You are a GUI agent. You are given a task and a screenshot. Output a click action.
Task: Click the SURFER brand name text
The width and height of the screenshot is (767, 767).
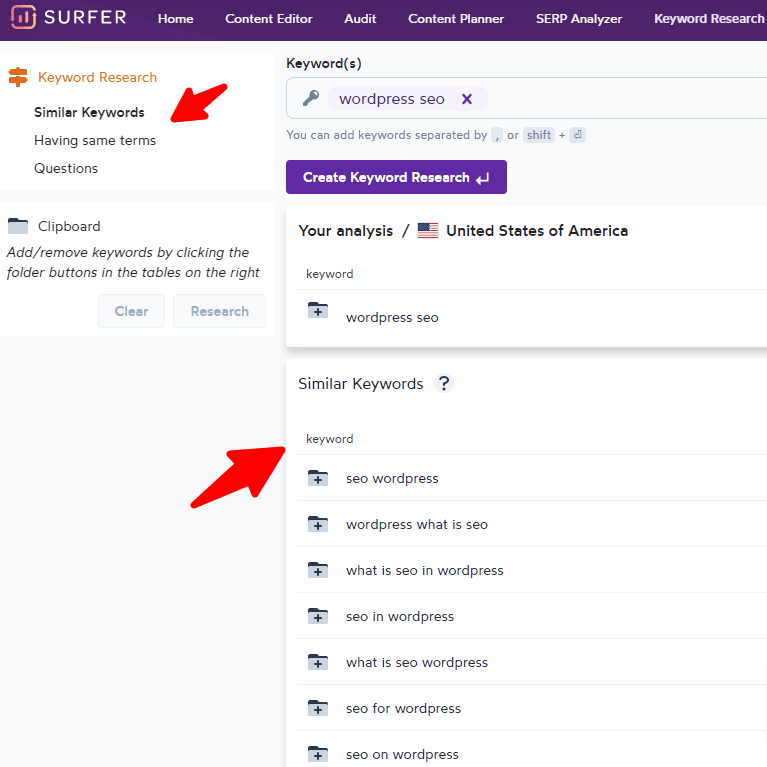85,17
